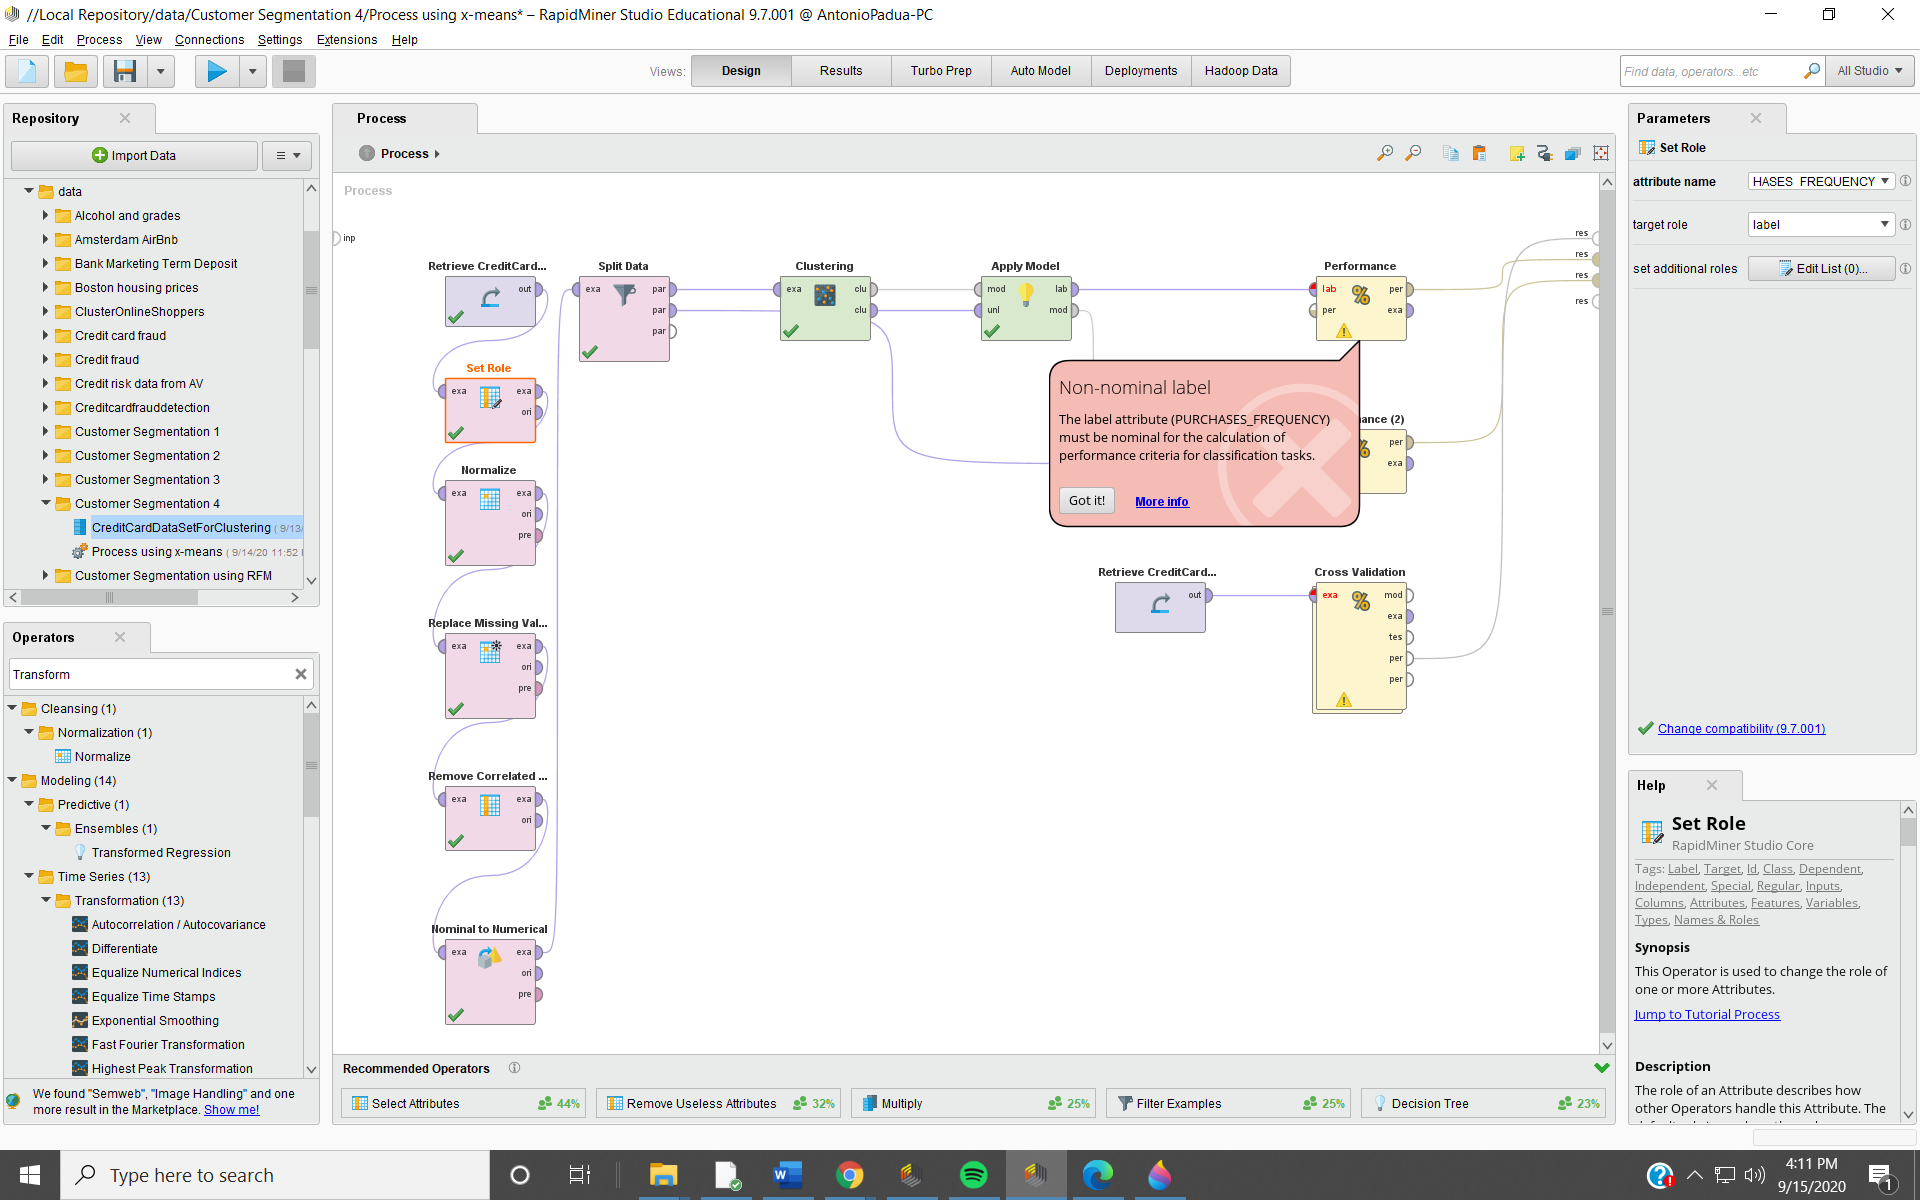The height and width of the screenshot is (1200, 1920).
Task: Select the Split Data operator
Action: pos(624,318)
